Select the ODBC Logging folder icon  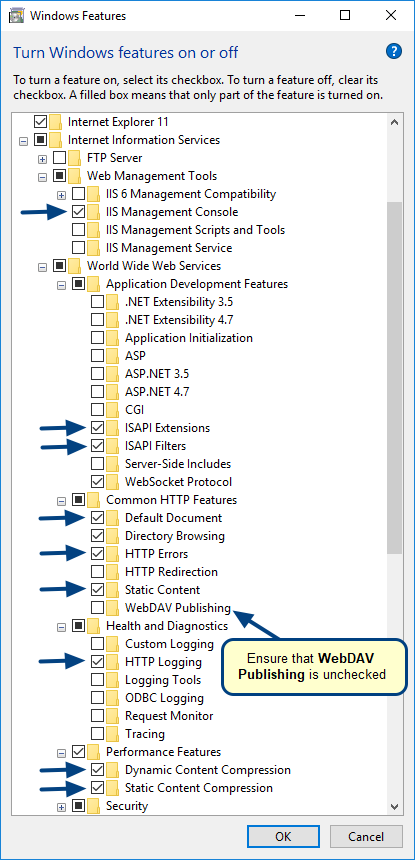[112, 698]
